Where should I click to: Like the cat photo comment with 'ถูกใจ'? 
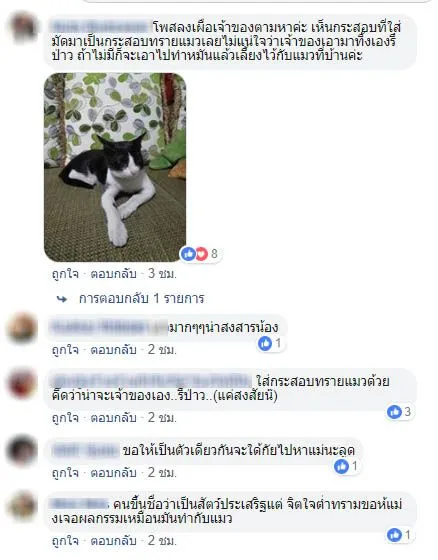pos(65,274)
